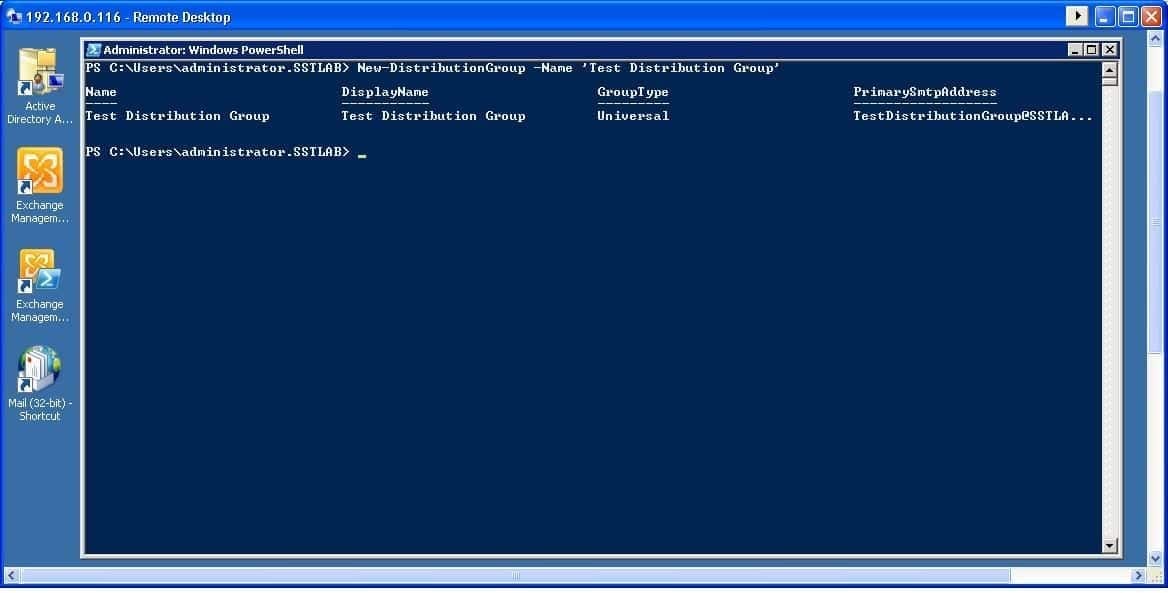
Task: Close the Administrator: Windows PowerShell window
Action: tap(1109, 50)
